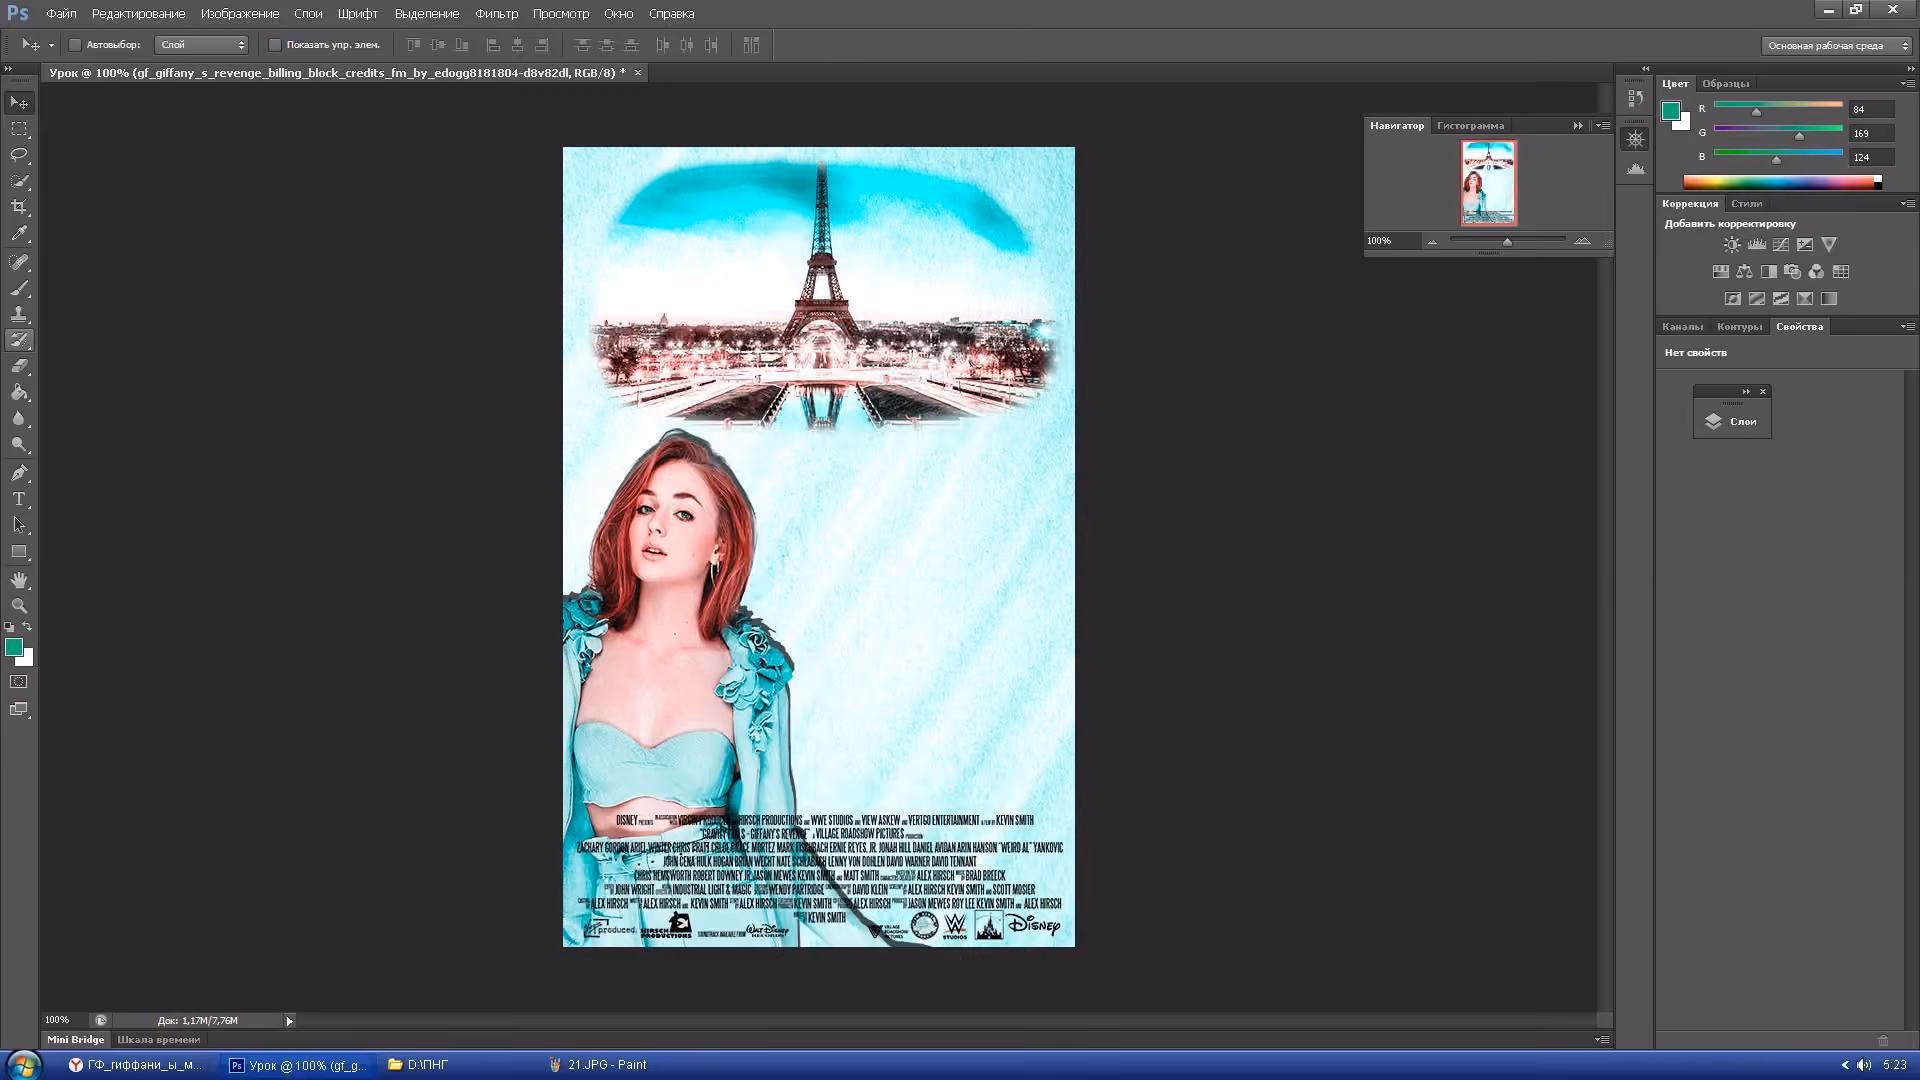Add a Vibrance adjustment
This screenshot has width=1920, height=1080.
pyautogui.click(x=1829, y=244)
